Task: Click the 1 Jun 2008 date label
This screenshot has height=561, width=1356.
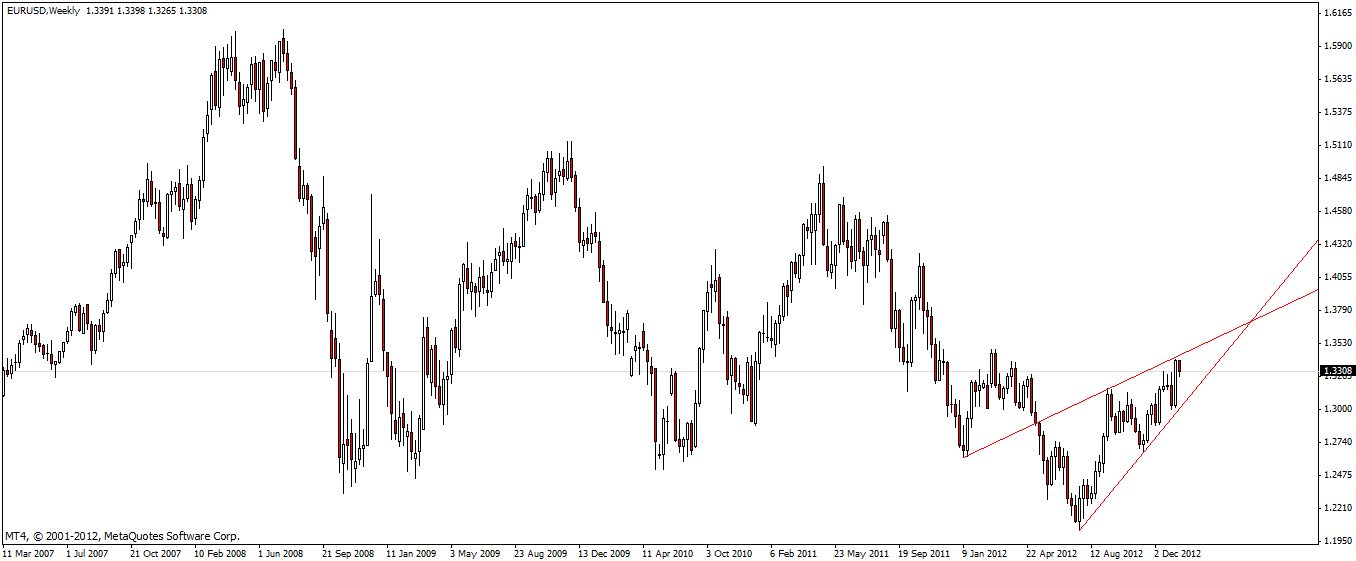Action: pyautogui.click(x=282, y=552)
